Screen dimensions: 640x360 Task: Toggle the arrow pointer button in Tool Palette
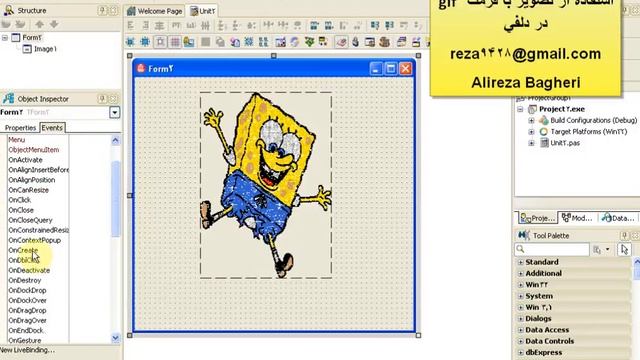click(624, 249)
